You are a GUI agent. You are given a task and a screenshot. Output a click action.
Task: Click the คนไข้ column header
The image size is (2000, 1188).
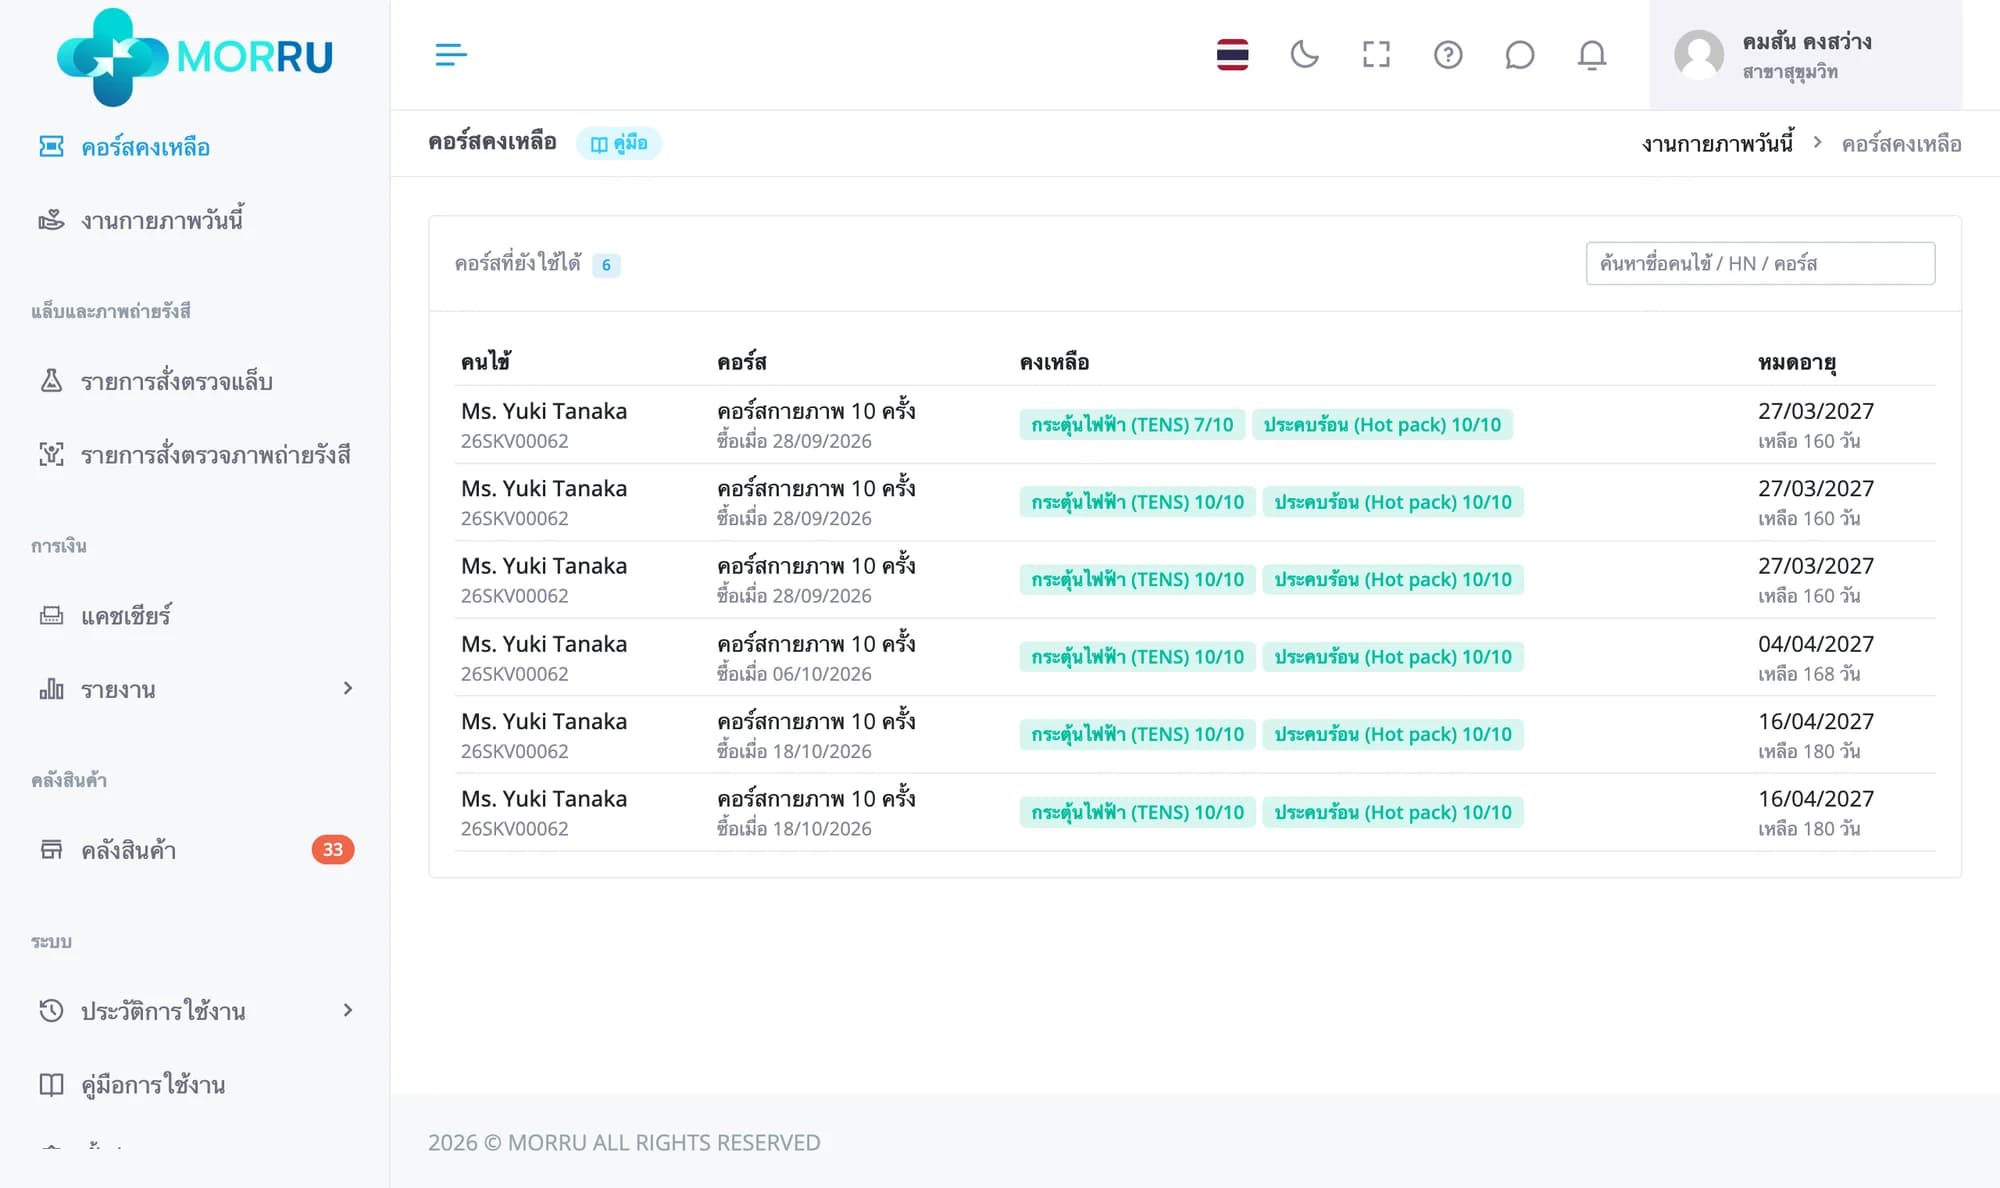pyautogui.click(x=486, y=362)
